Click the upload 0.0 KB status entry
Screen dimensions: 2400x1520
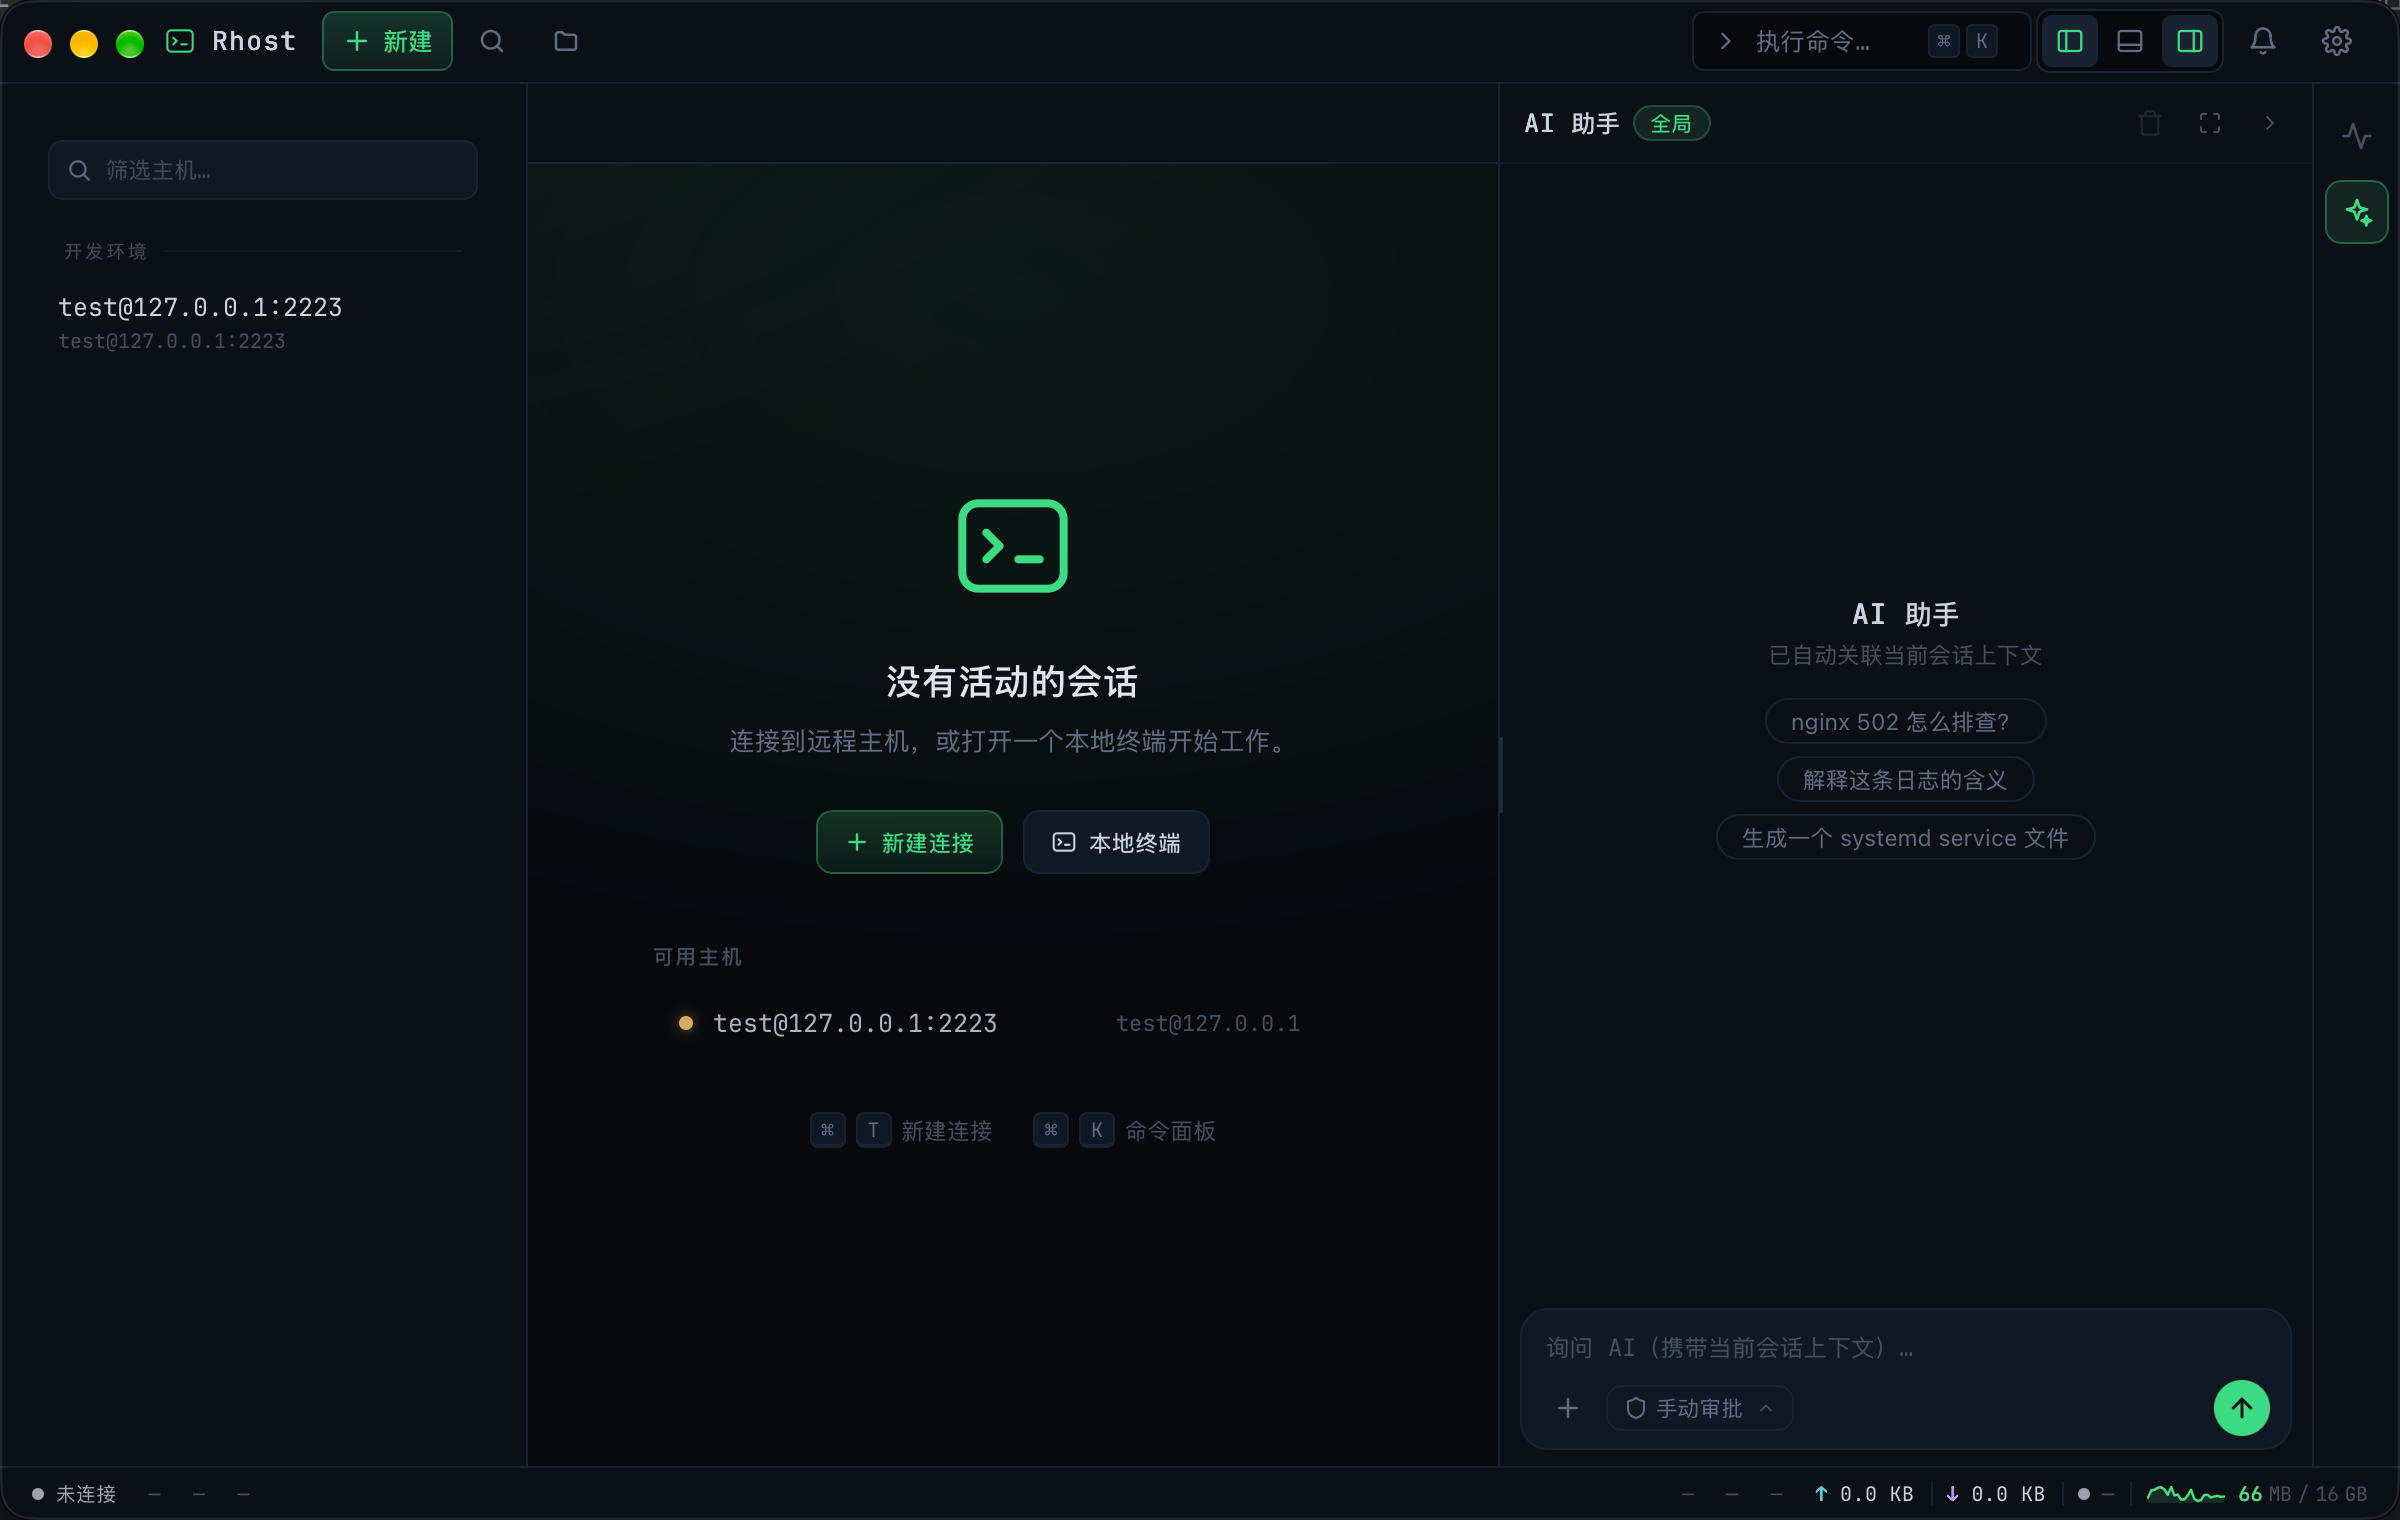tap(1864, 1493)
